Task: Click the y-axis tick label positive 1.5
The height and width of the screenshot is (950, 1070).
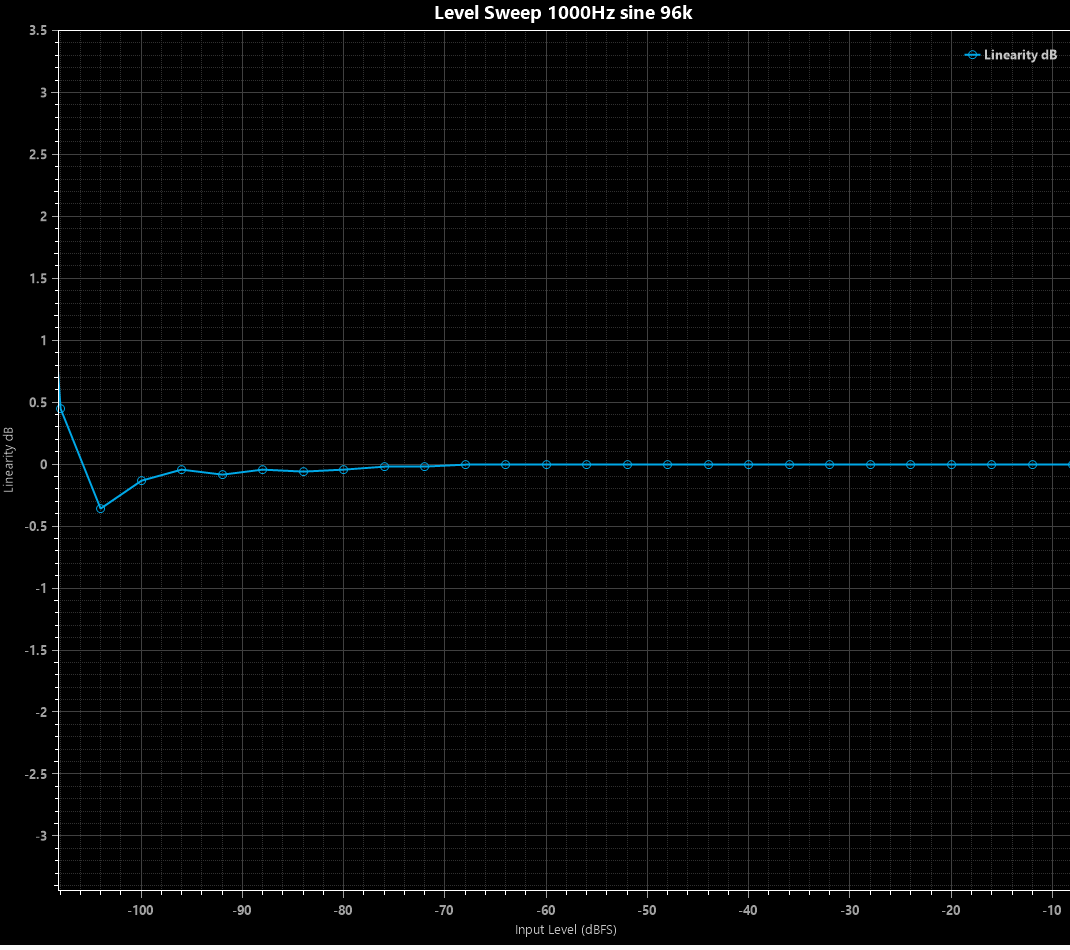Action: tap(39, 278)
